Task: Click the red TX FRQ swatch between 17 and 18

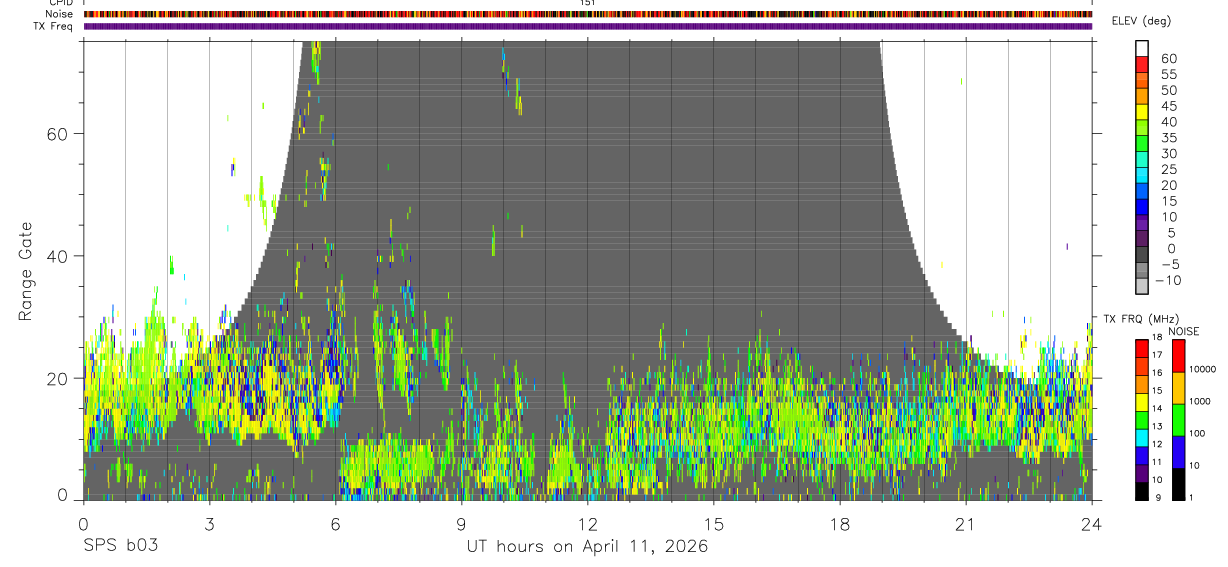Action: pyautogui.click(x=1141, y=347)
